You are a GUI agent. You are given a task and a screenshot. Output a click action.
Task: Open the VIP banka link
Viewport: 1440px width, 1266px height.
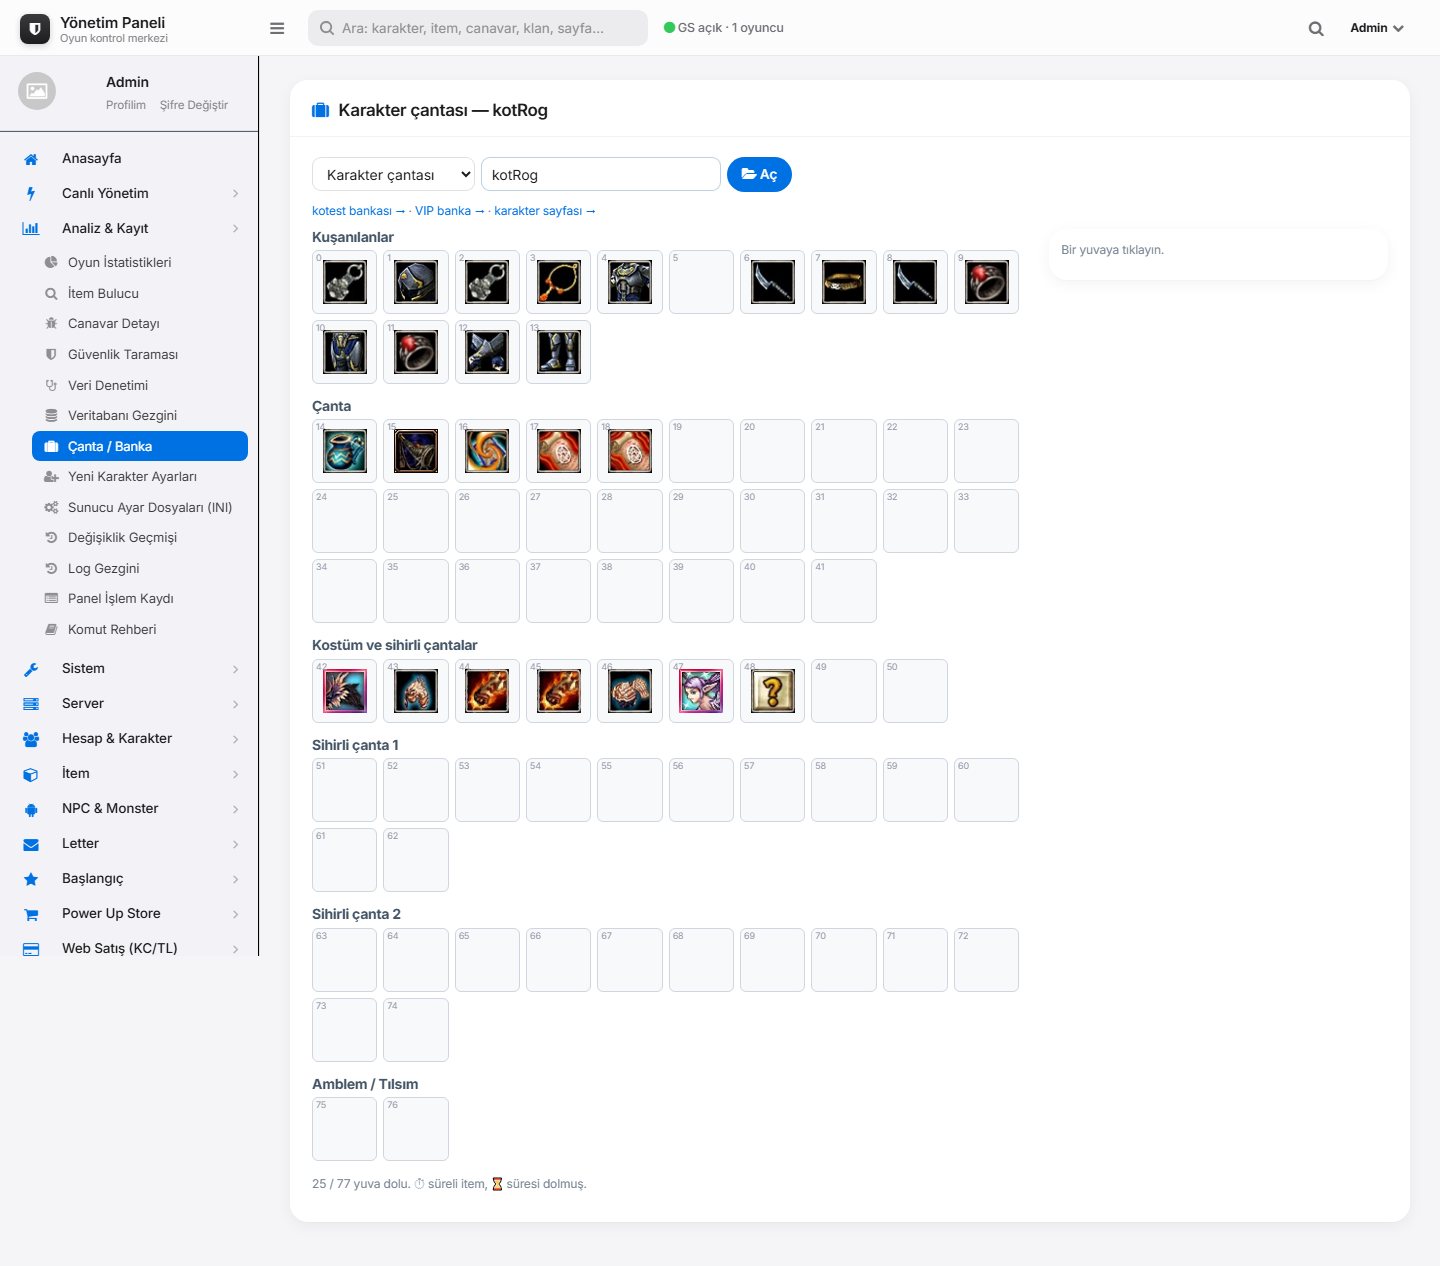[x=449, y=211]
